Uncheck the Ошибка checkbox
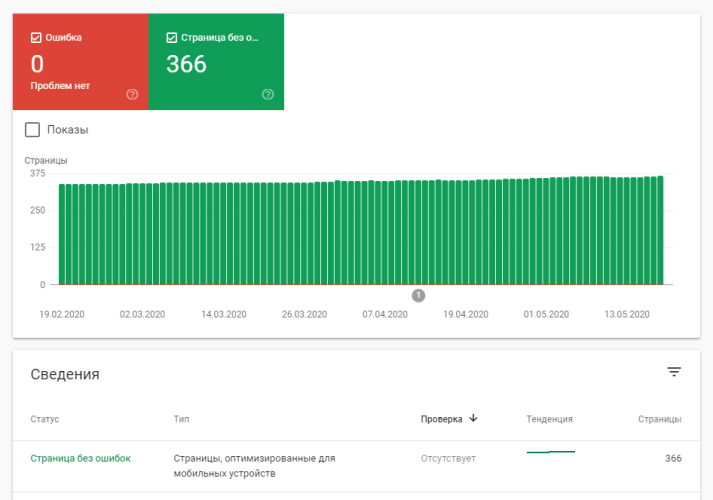 point(36,38)
